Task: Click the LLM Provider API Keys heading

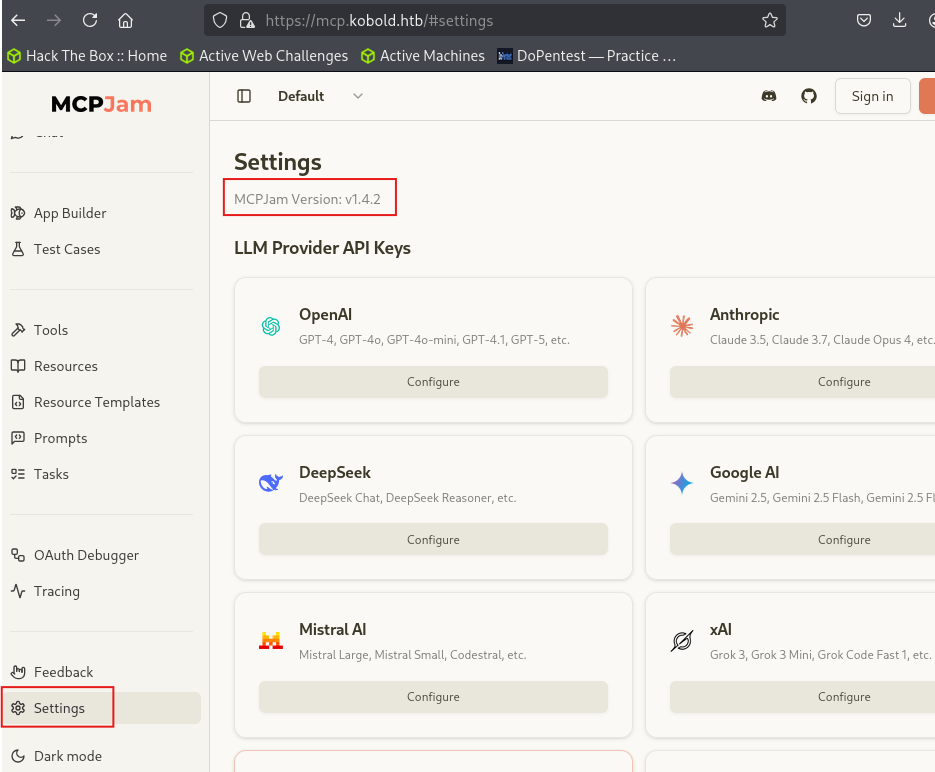Action: tap(322, 248)
